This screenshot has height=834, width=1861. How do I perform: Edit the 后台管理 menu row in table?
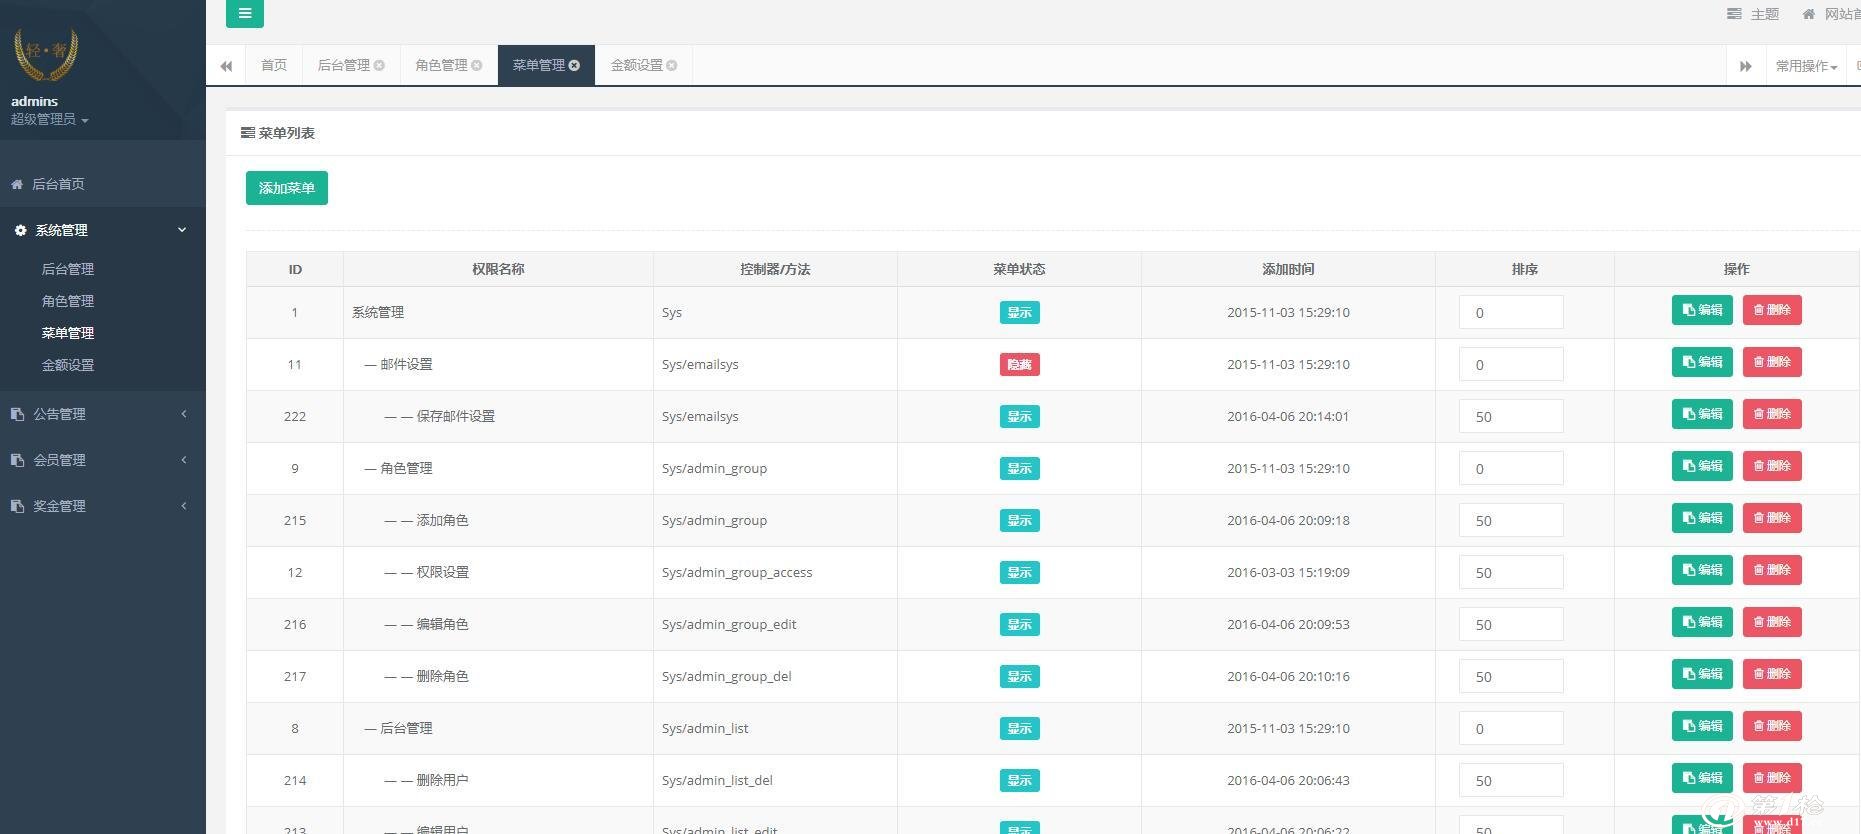point(1702,726)
